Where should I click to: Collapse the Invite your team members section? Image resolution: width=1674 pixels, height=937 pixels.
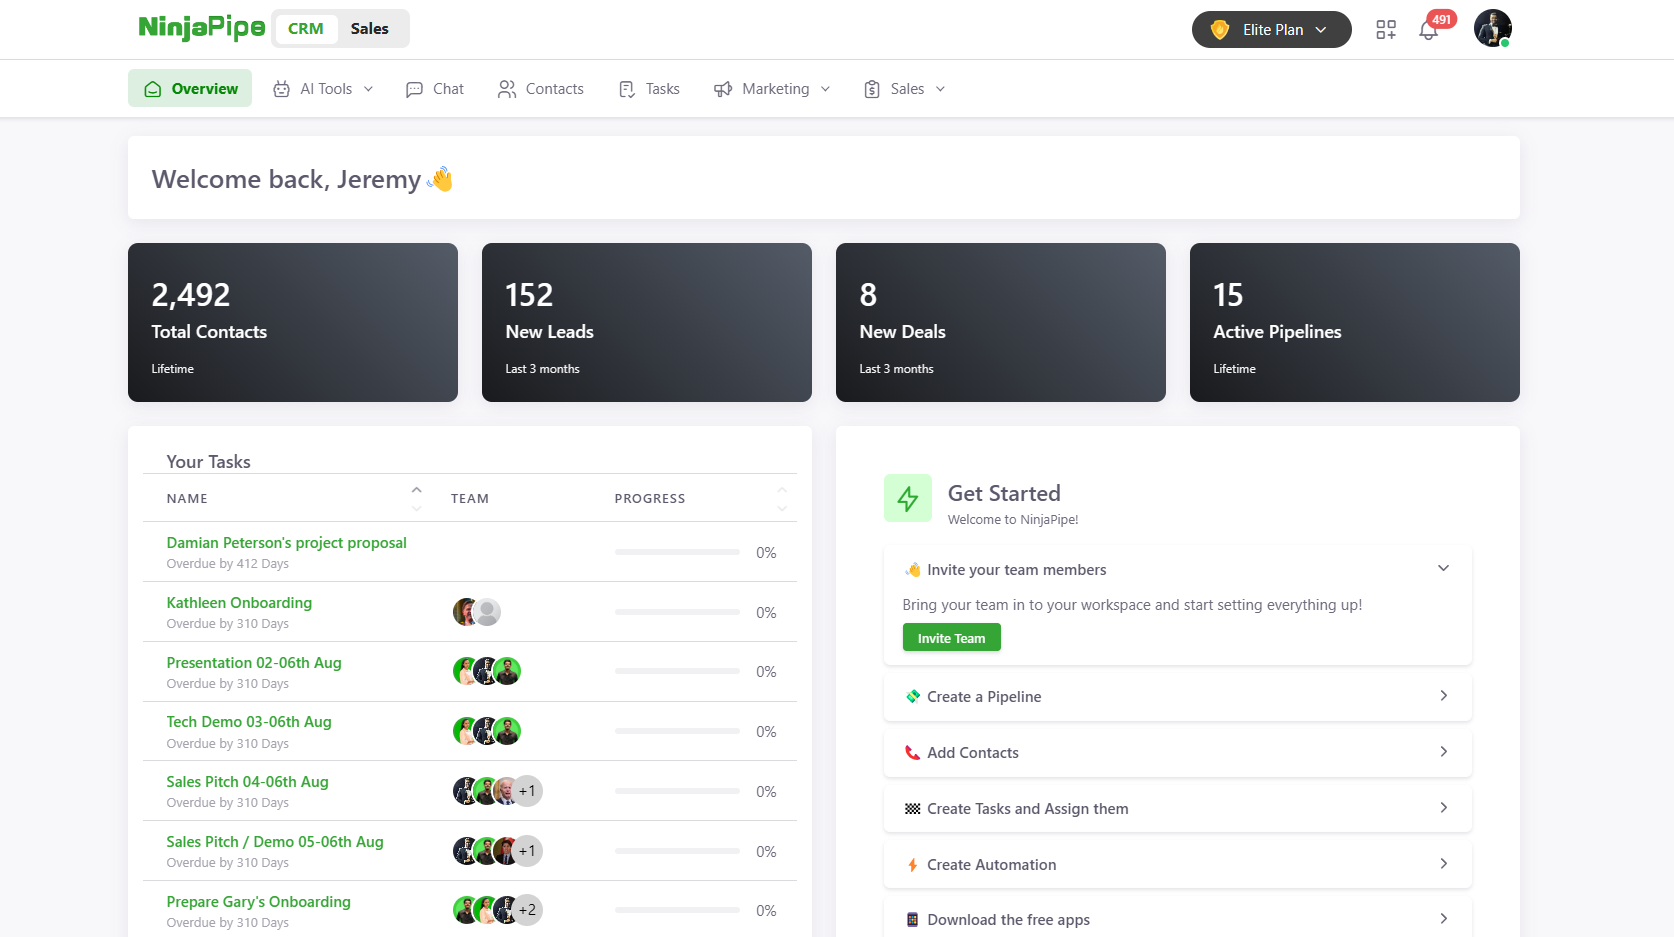1443,568
